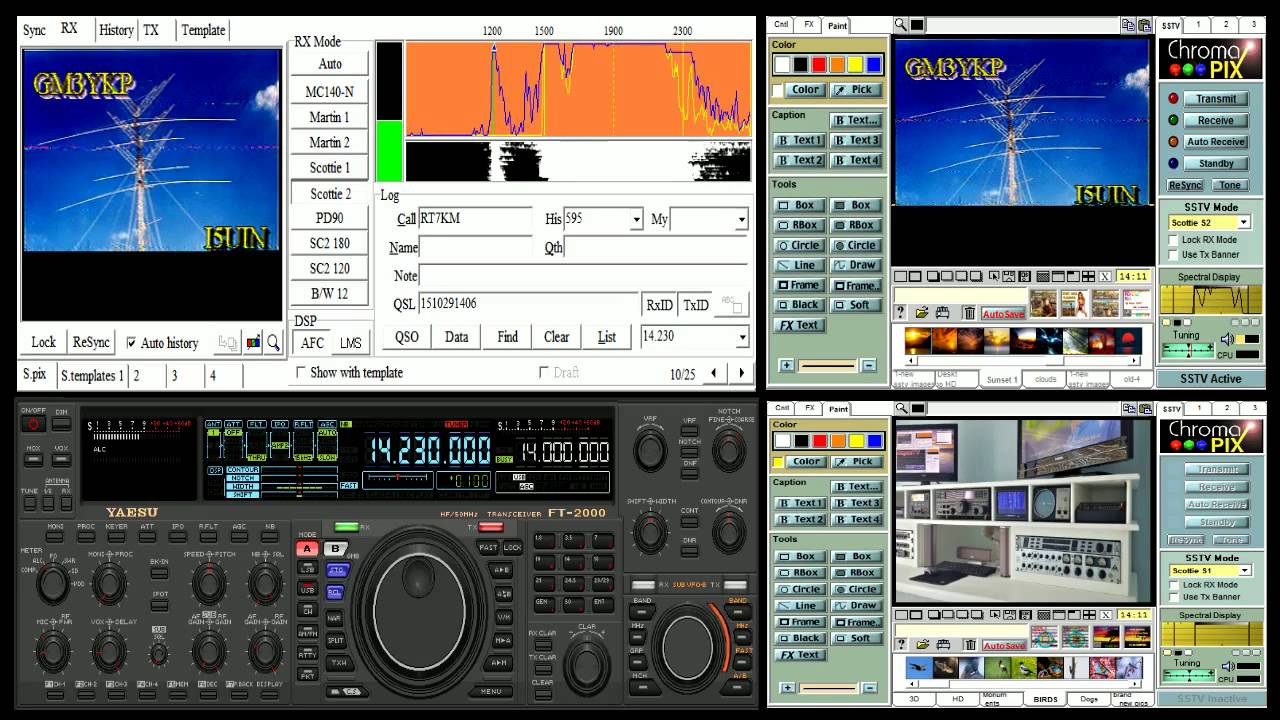Open the clouds thumbnail tab

pyautogui.click(x=1045, y=379)
